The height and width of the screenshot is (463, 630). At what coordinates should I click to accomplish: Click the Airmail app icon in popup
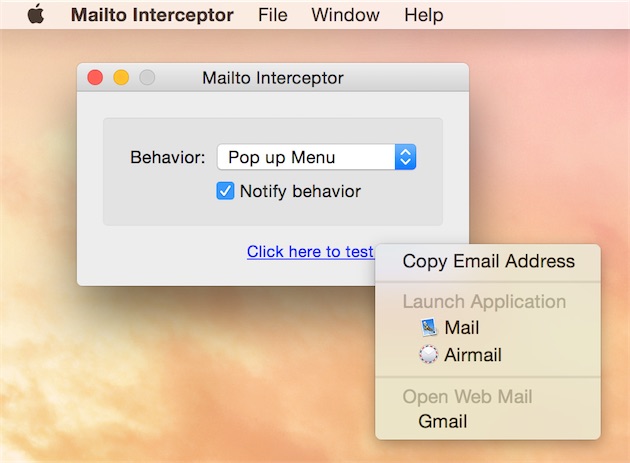click(x=429, y=354)
